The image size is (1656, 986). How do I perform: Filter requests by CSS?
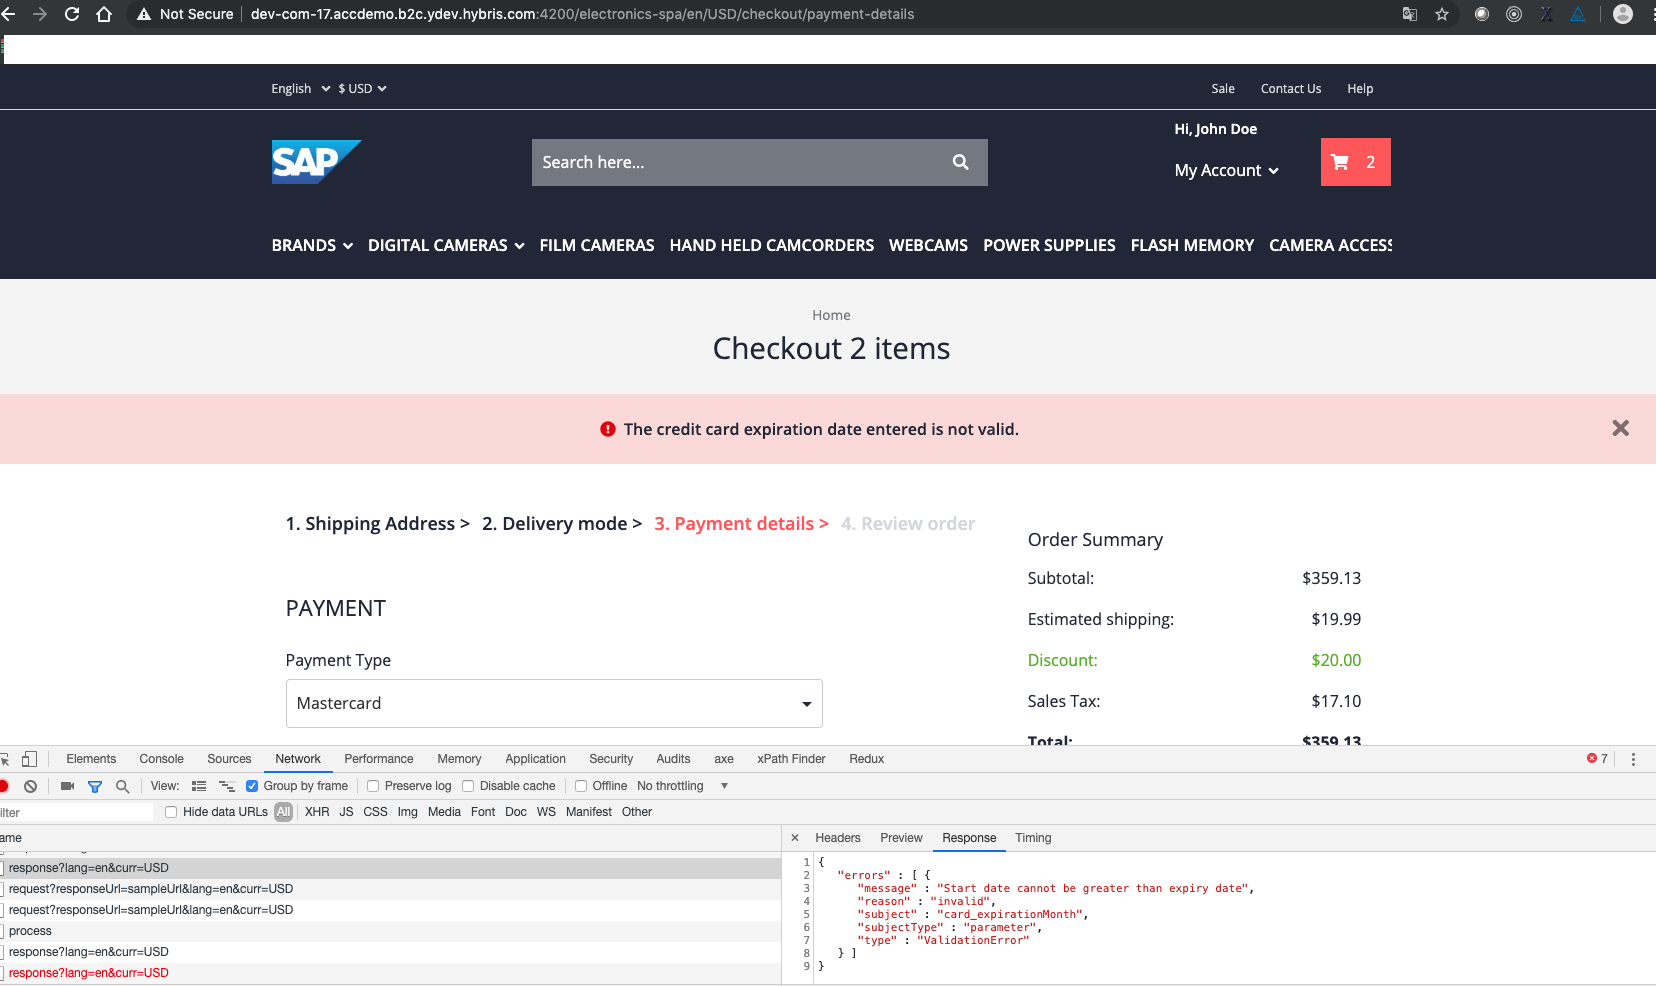pos(375,812)
